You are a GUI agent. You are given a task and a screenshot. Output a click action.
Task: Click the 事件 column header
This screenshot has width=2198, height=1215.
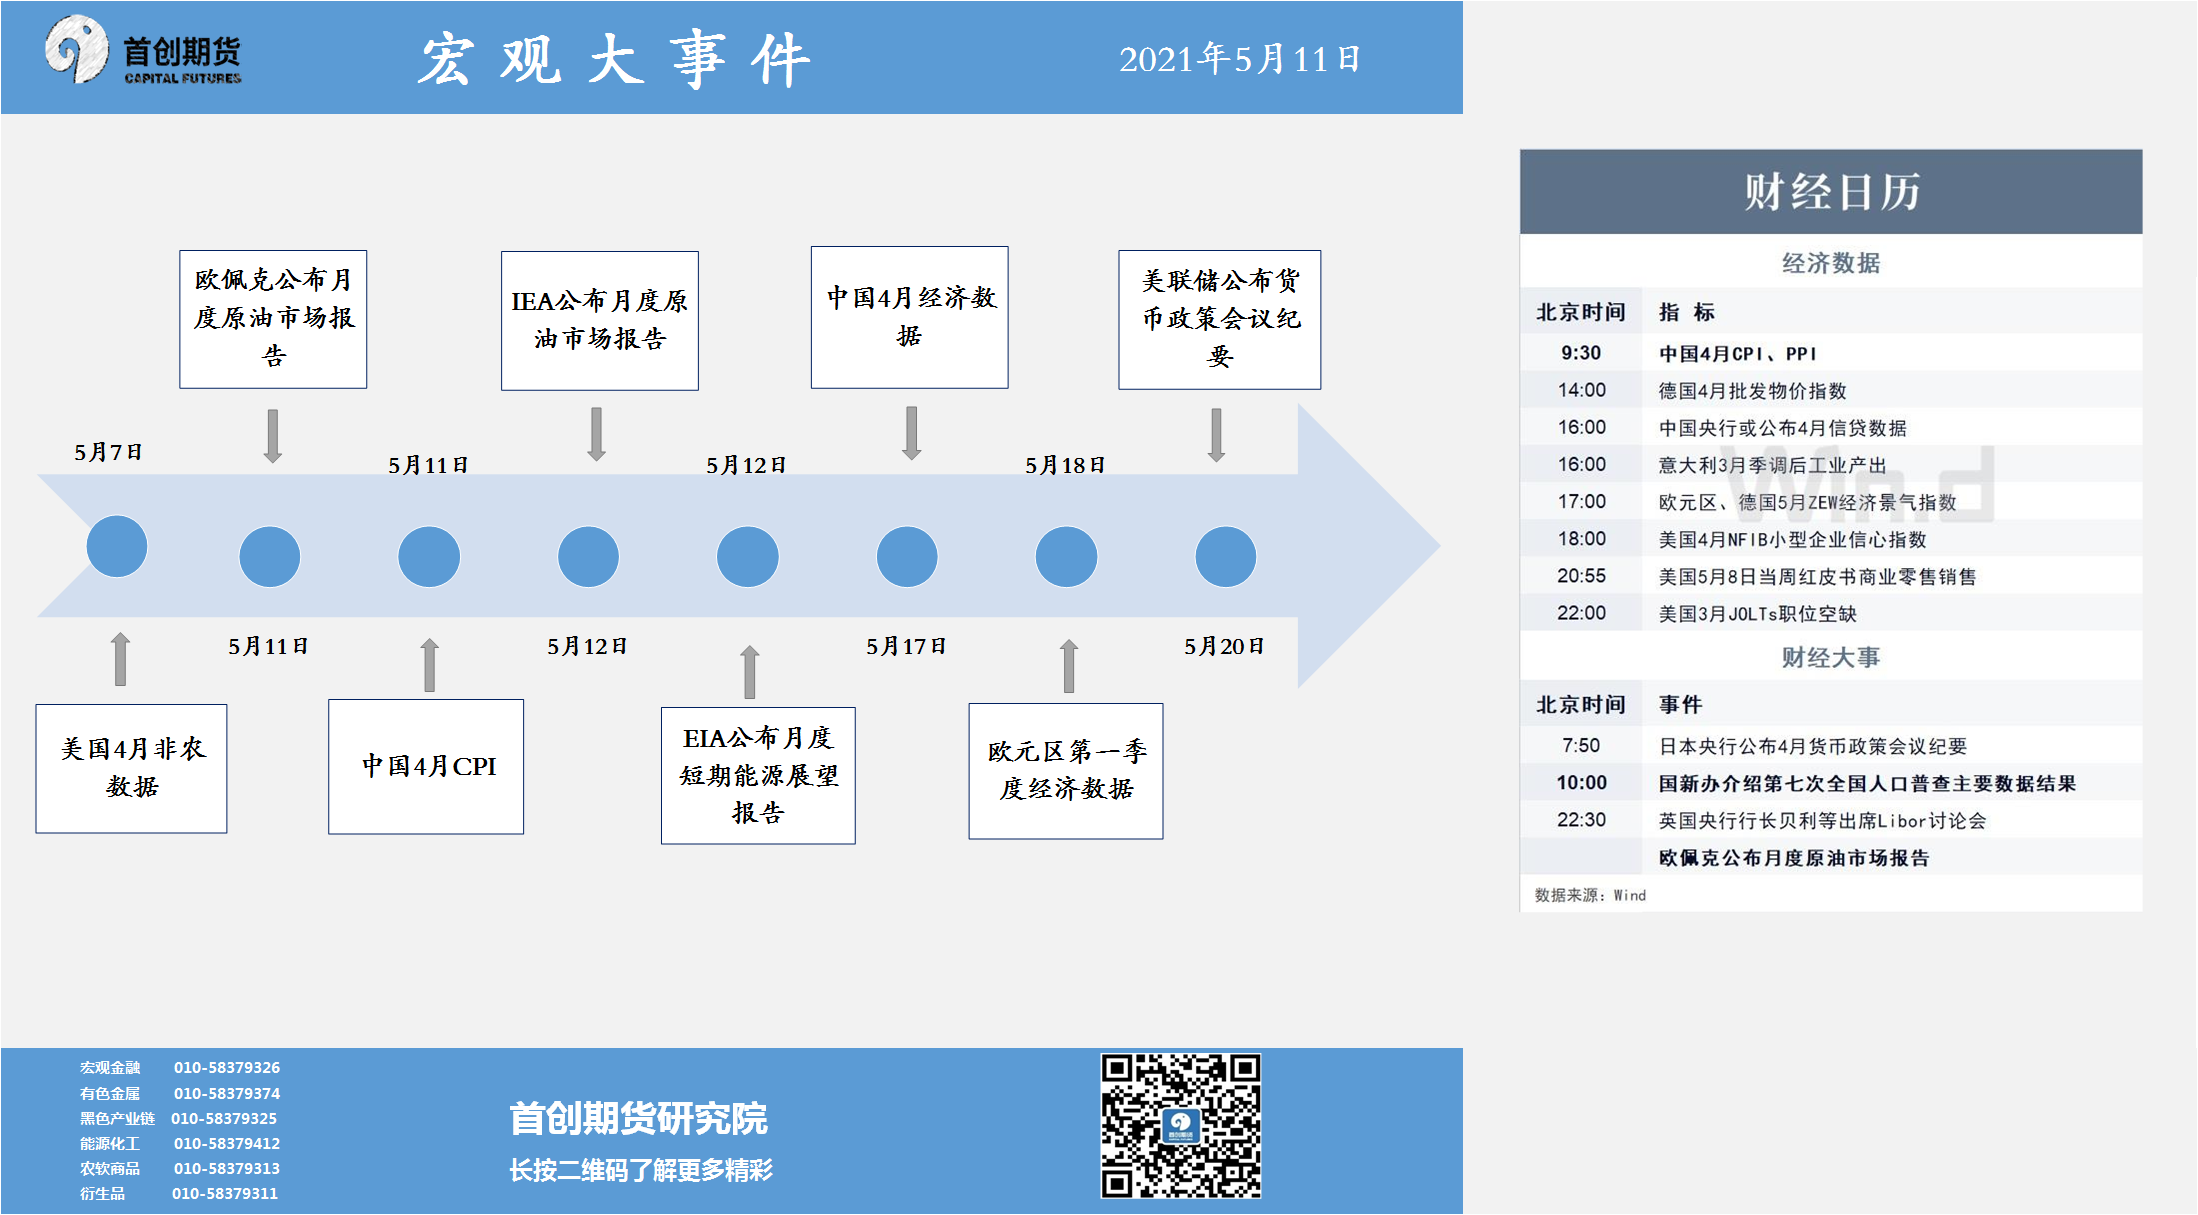click(1681, 704)
